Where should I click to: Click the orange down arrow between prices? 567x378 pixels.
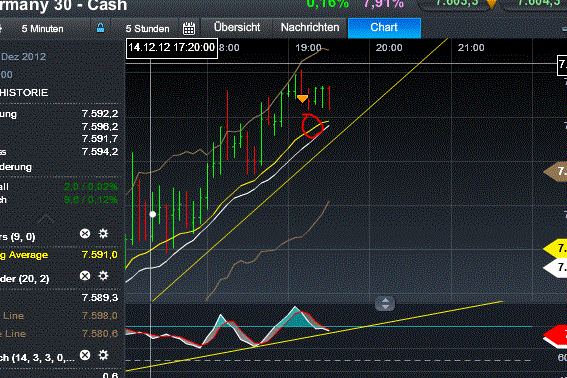[x=491, y=4]
